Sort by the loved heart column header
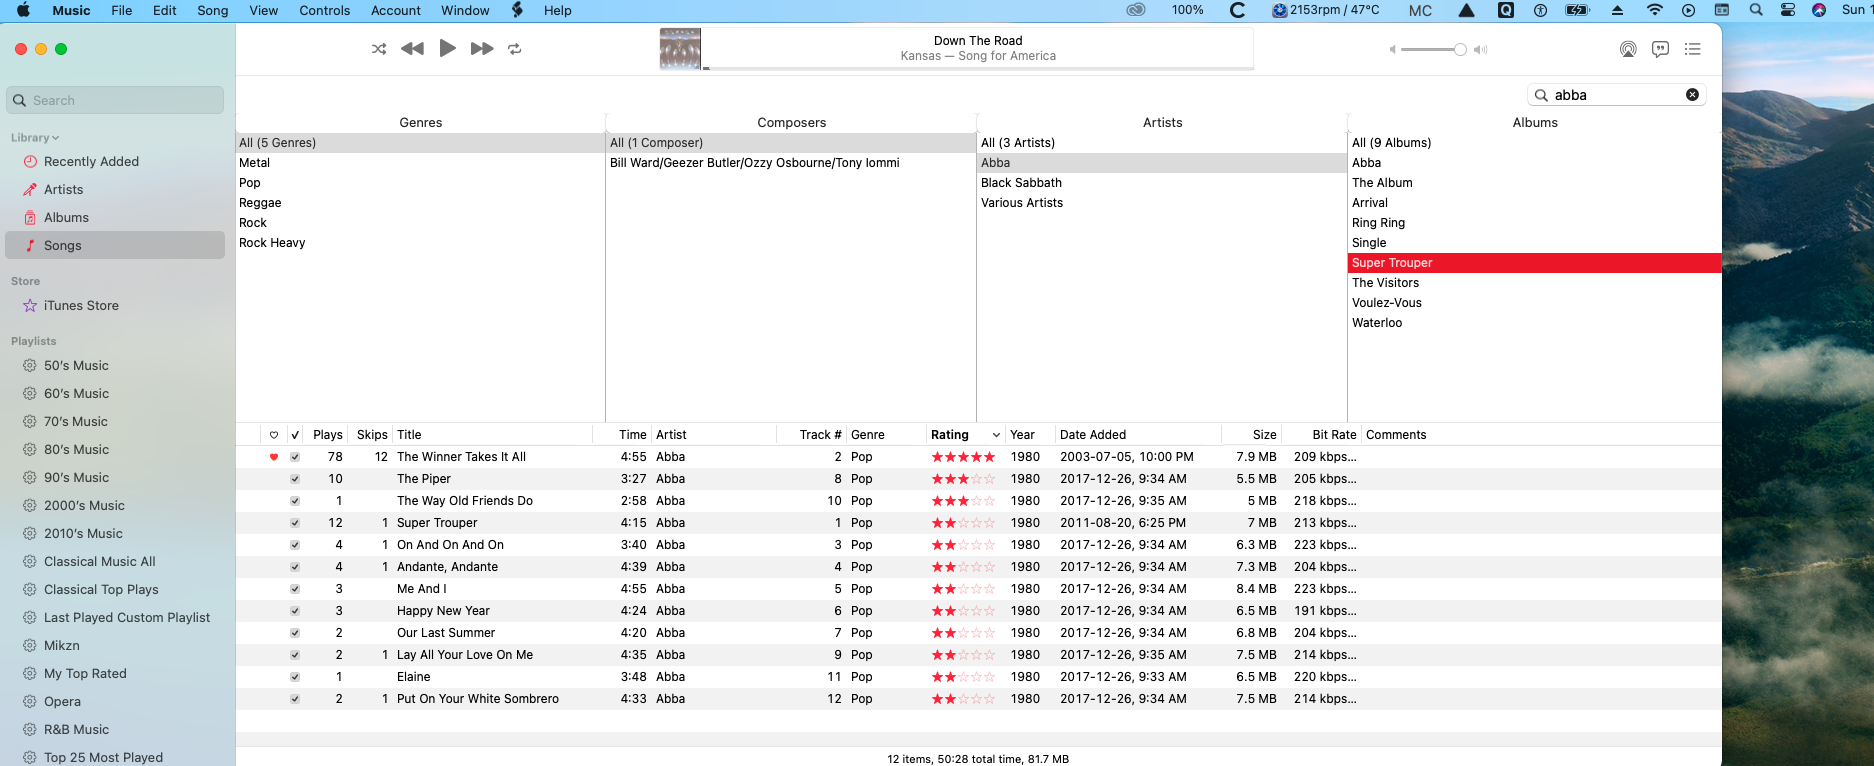 274,435
